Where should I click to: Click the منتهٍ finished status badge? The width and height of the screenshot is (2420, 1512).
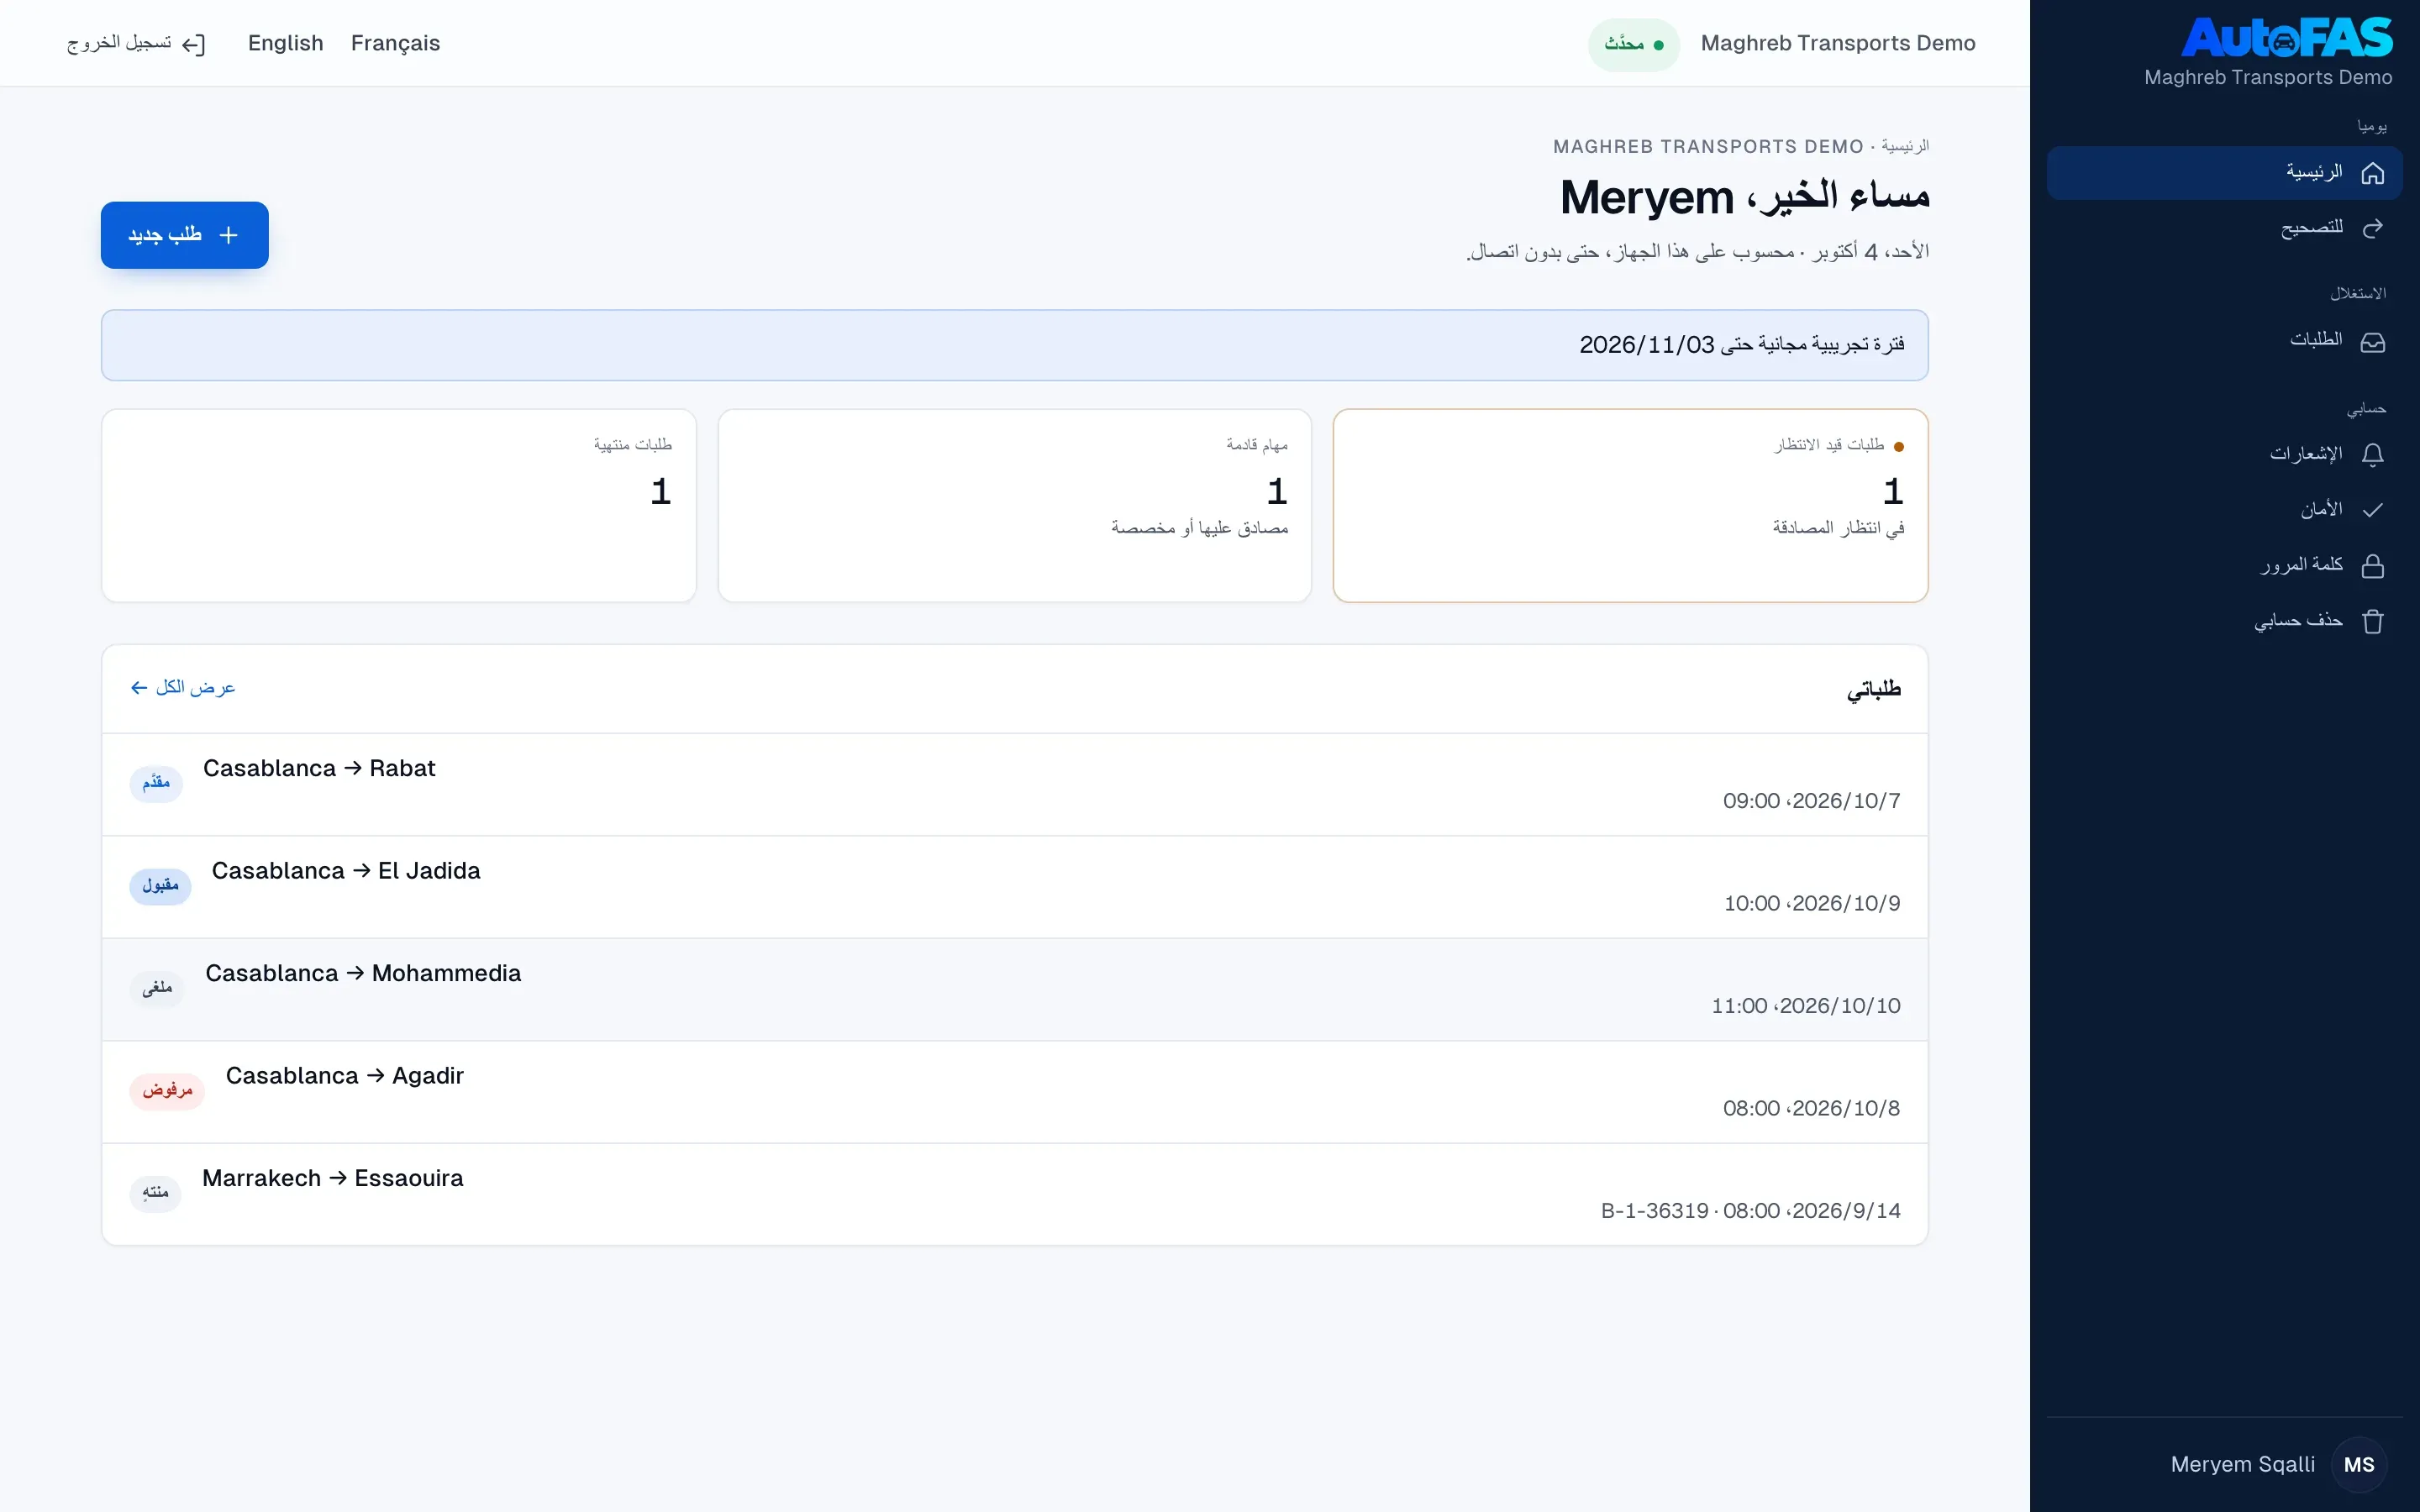(155, 1193)
